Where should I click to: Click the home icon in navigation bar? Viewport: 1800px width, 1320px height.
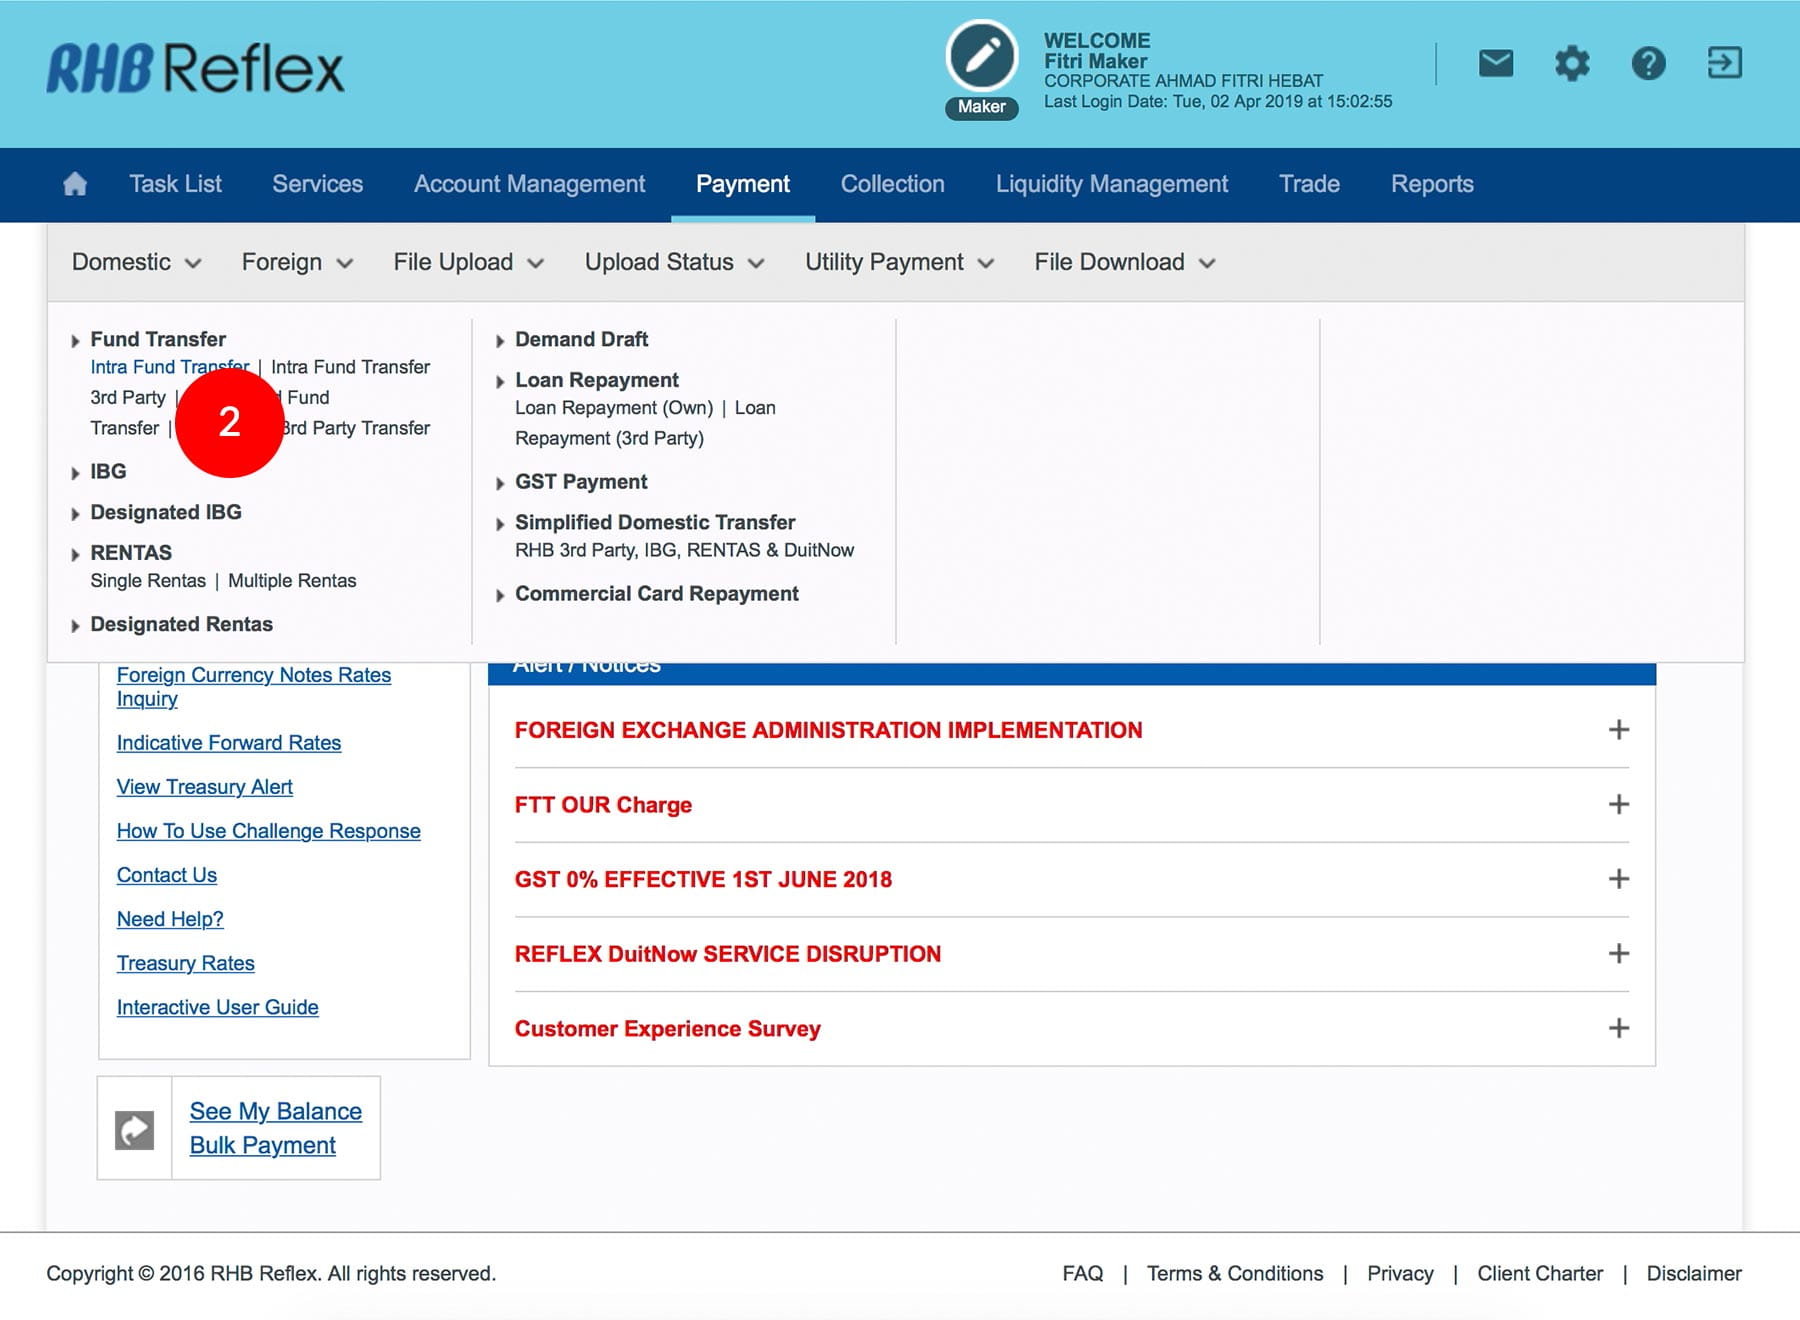click(x=75, y=184)
